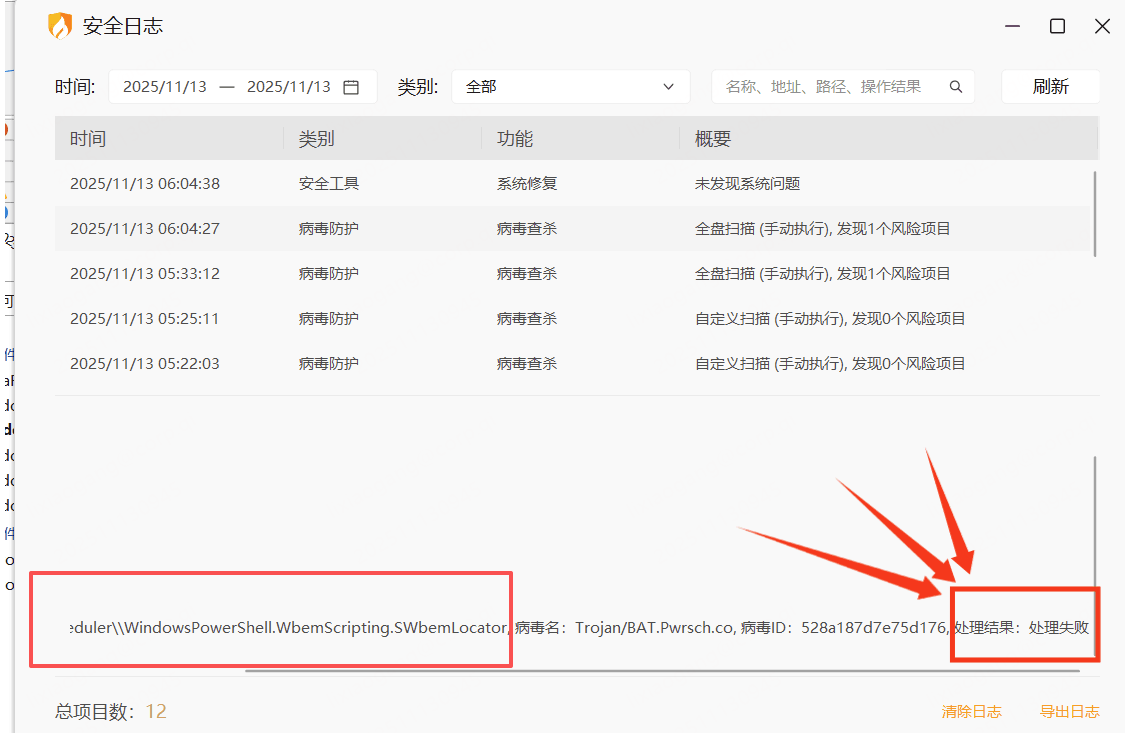Maximize the 安全日志 window

pos(1057,27)
